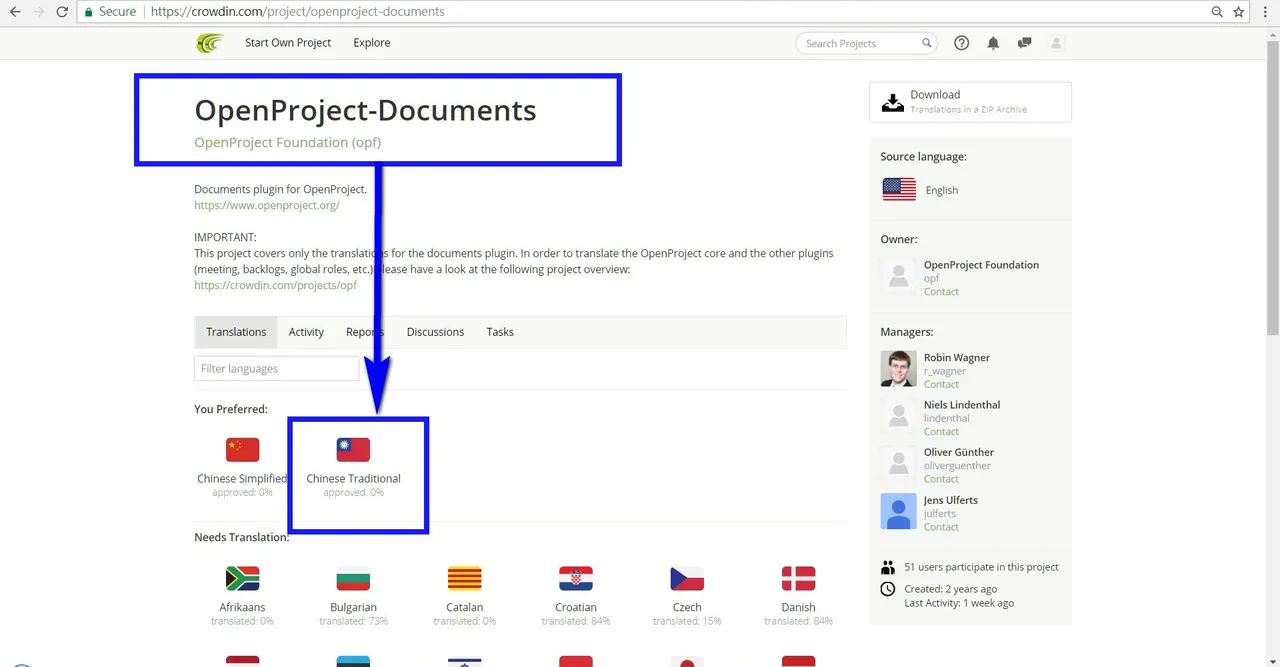Click Robin Wagner's profile photo

pos(898,369)
